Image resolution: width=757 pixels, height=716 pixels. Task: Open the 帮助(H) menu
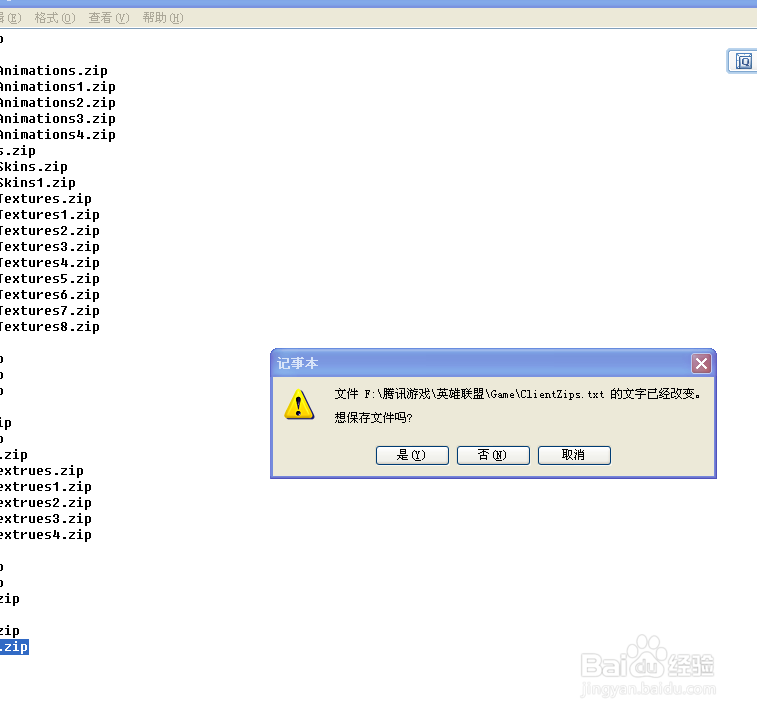163,18
